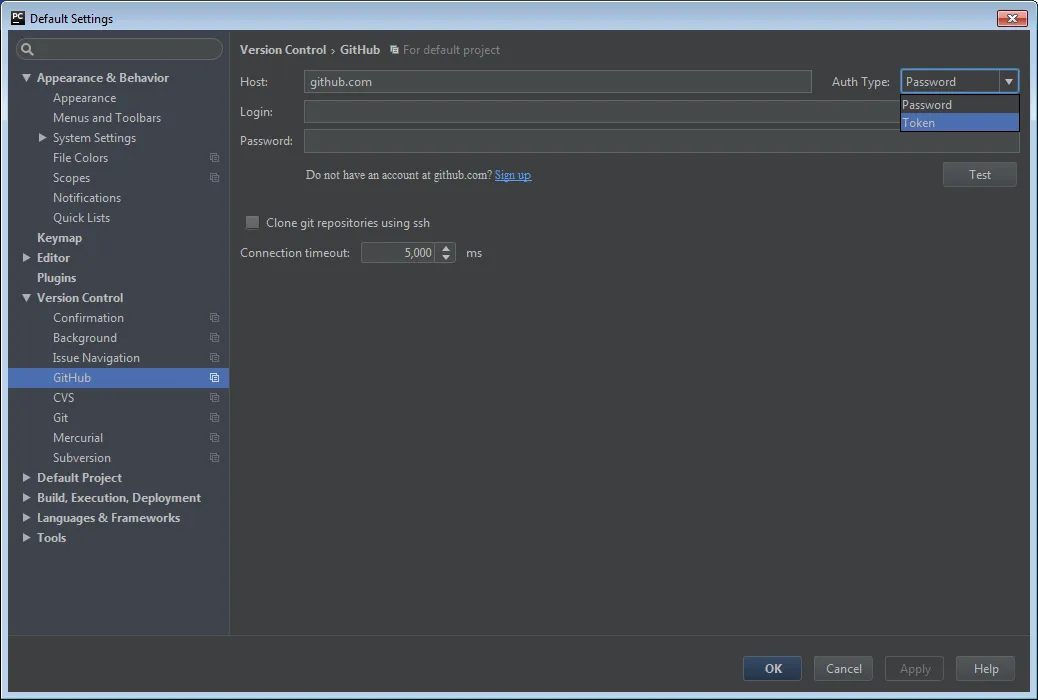Click project-level icon next to Mercurial
This screenshot has width=1038, height=700.
(x=214, y=438)
